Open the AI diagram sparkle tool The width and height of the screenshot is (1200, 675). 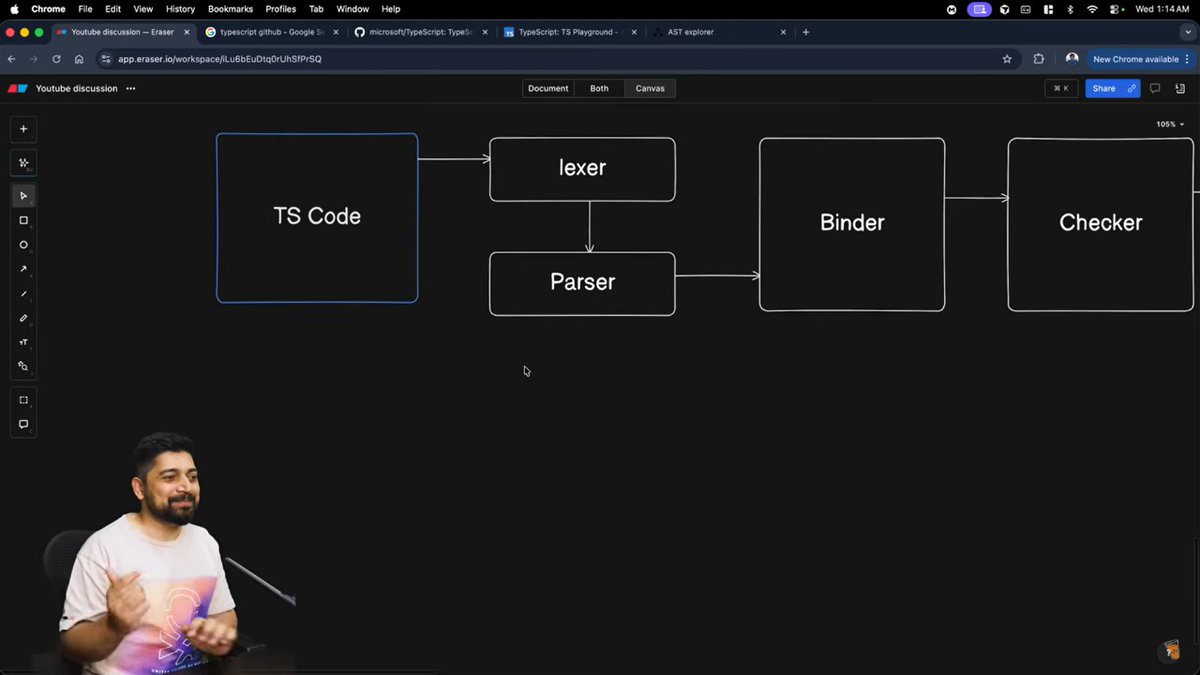pos(23,162)
